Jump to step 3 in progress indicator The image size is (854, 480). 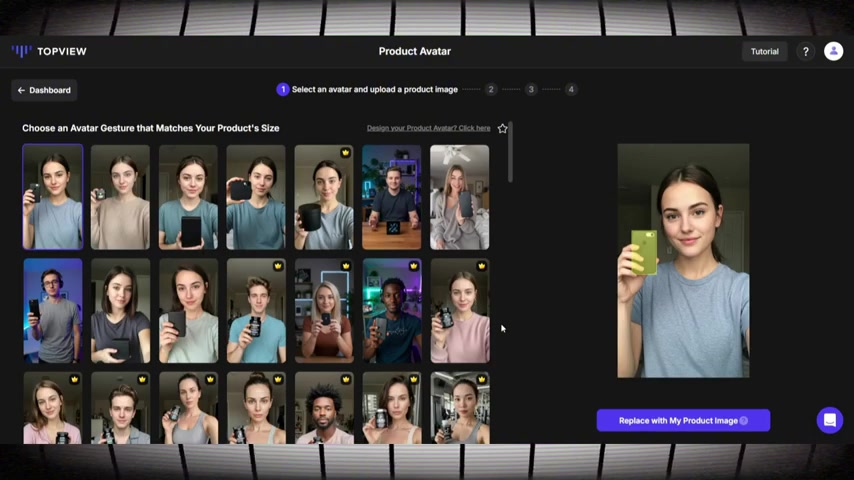click(x=531, y=89)
